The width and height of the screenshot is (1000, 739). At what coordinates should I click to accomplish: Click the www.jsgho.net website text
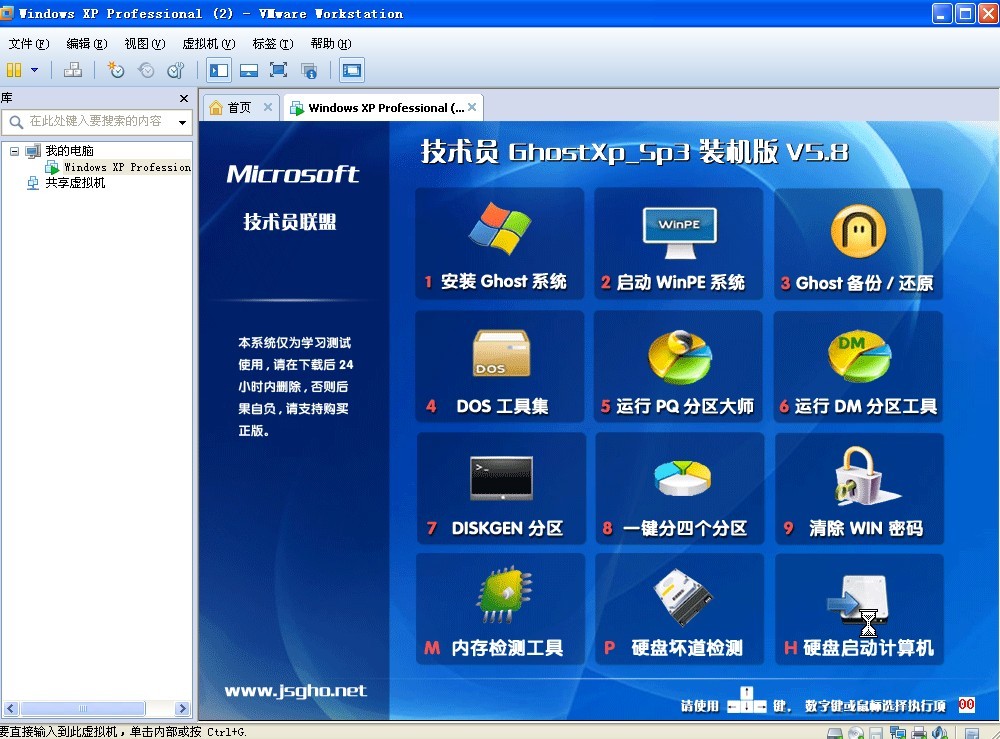pyautogui.click(x=295, y=691)
